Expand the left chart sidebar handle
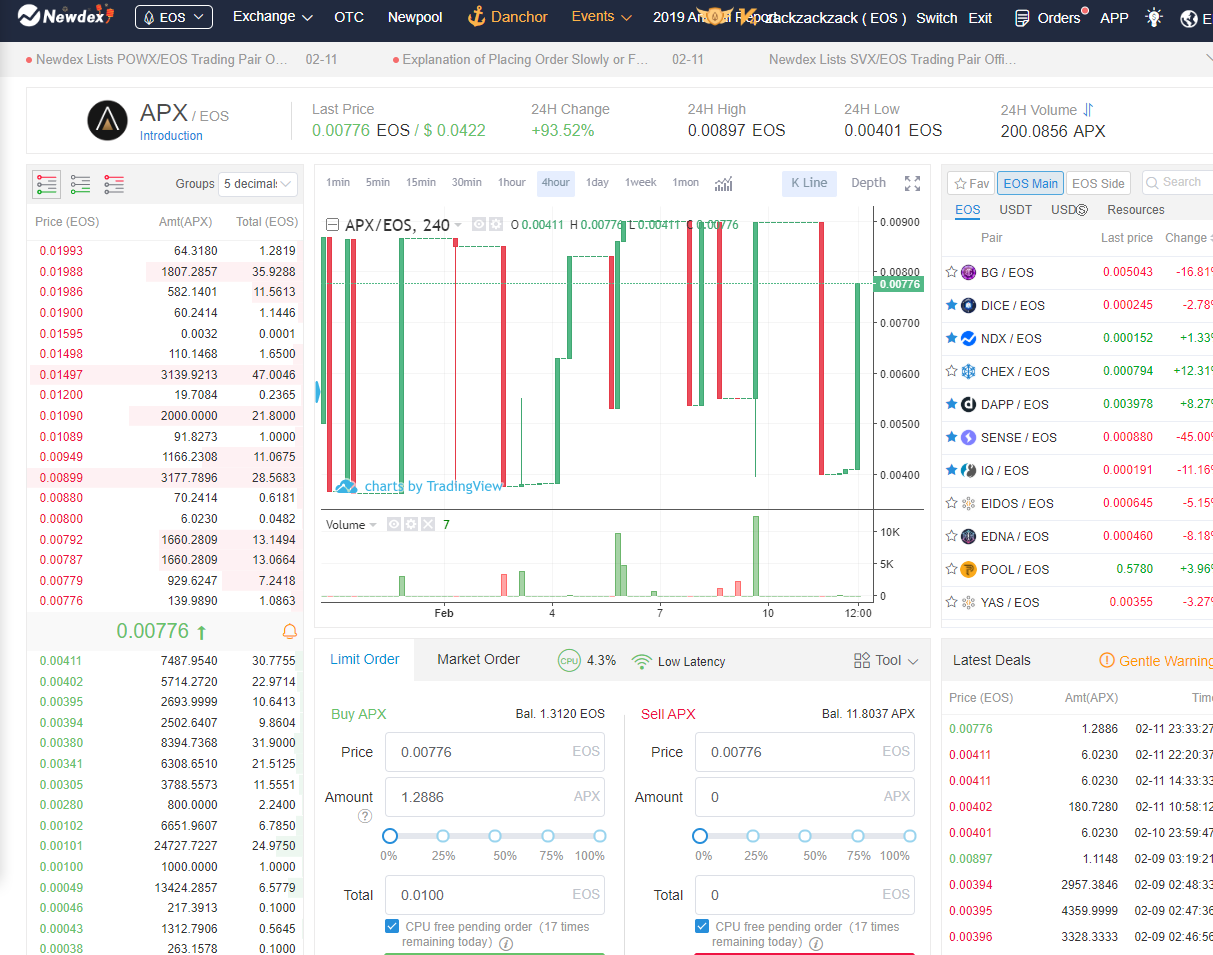 coord(317,392)
